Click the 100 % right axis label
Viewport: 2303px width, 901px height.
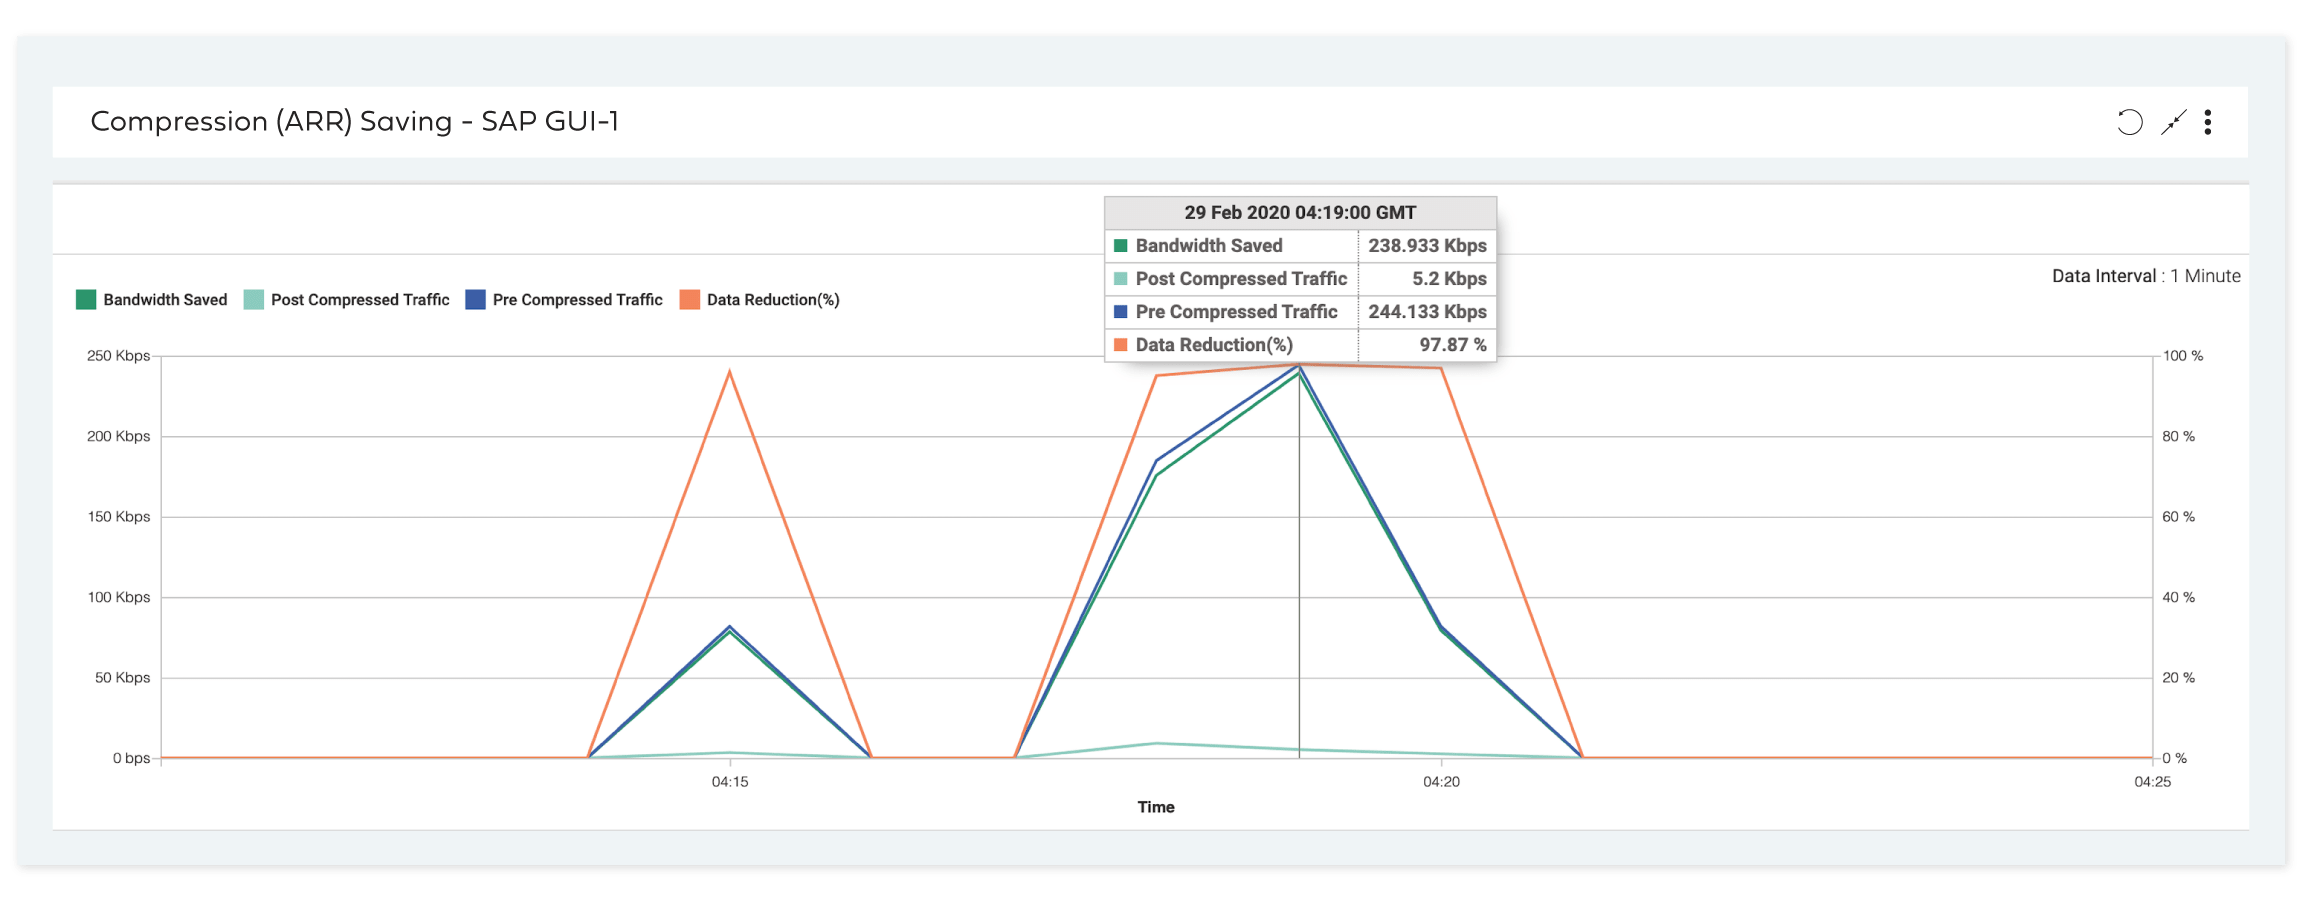(2183, 356)
